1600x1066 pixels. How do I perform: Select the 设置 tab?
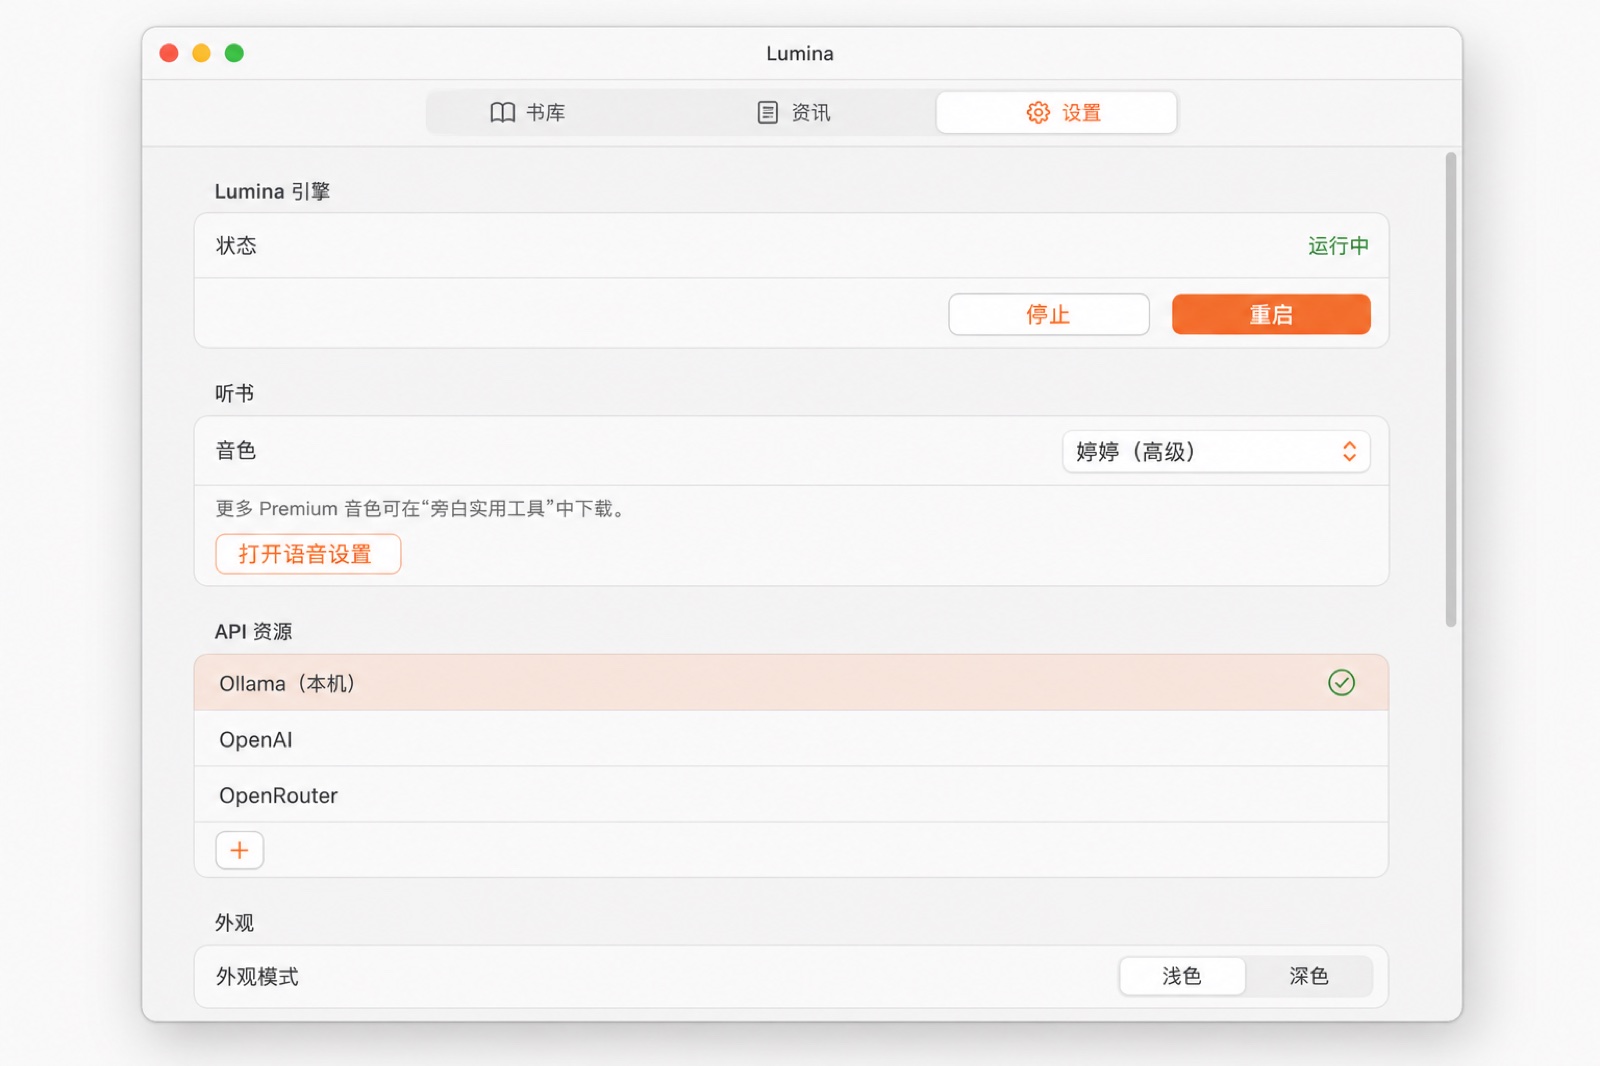pyautogui.click(x=1056, y=112)
